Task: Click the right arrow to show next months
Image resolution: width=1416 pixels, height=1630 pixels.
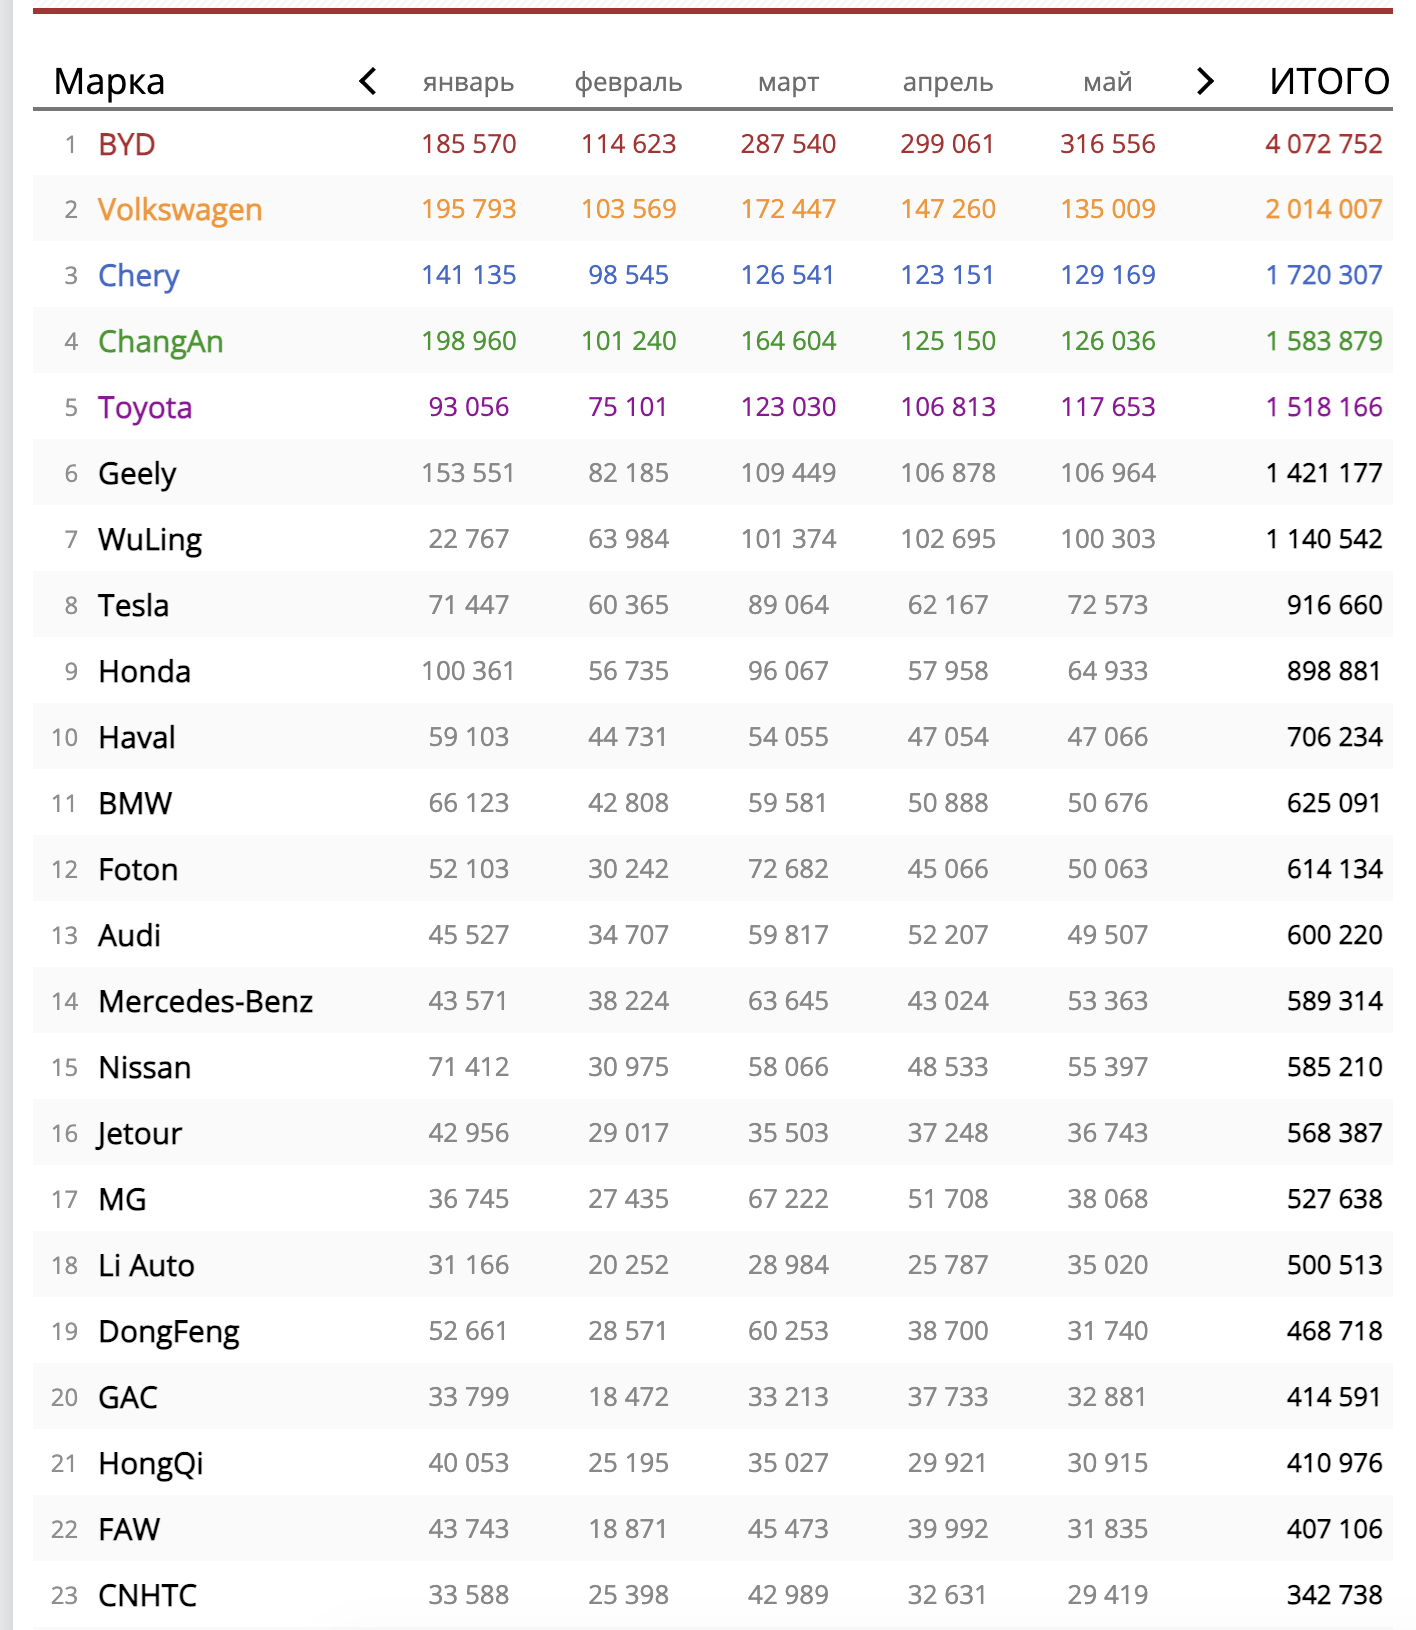Action: click(x=1205, y=81)
